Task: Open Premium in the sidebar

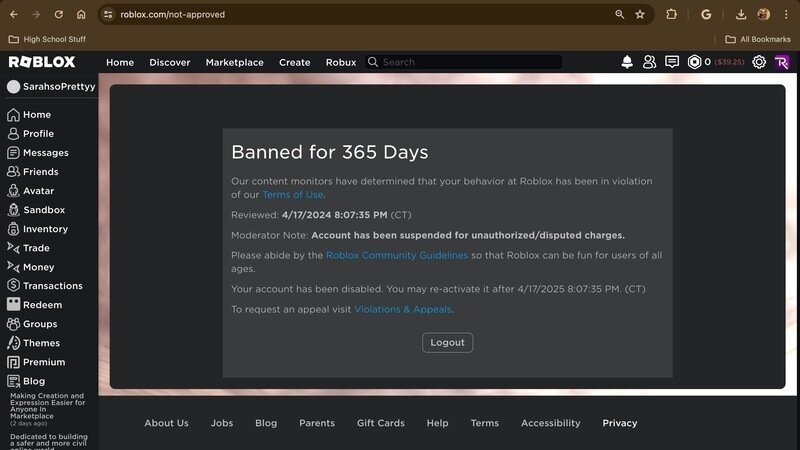Action: tap(36, 362)
